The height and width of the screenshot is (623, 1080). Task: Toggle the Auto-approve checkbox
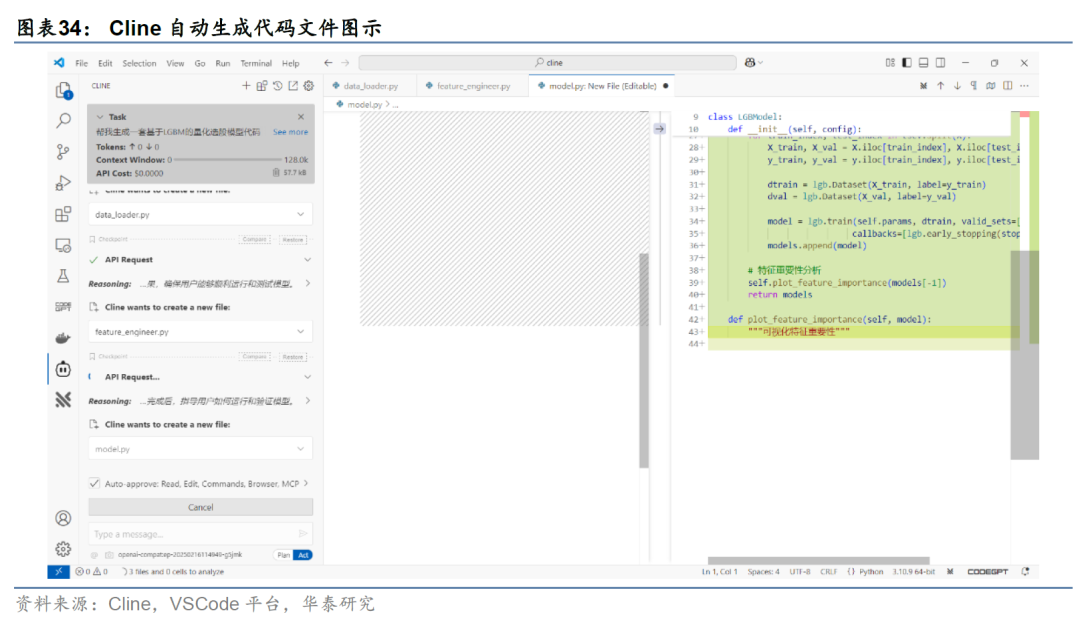point(95,483)
